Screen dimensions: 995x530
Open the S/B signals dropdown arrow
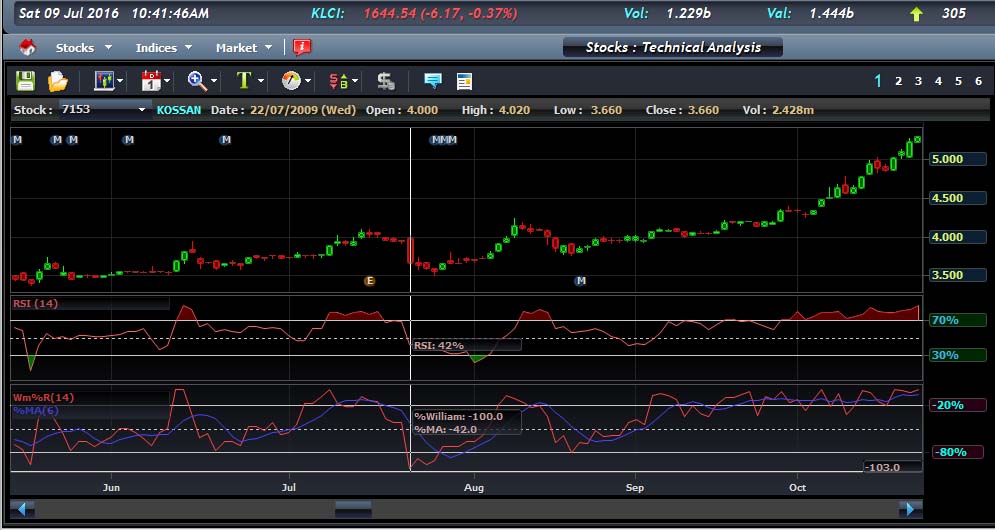[355, 81]
